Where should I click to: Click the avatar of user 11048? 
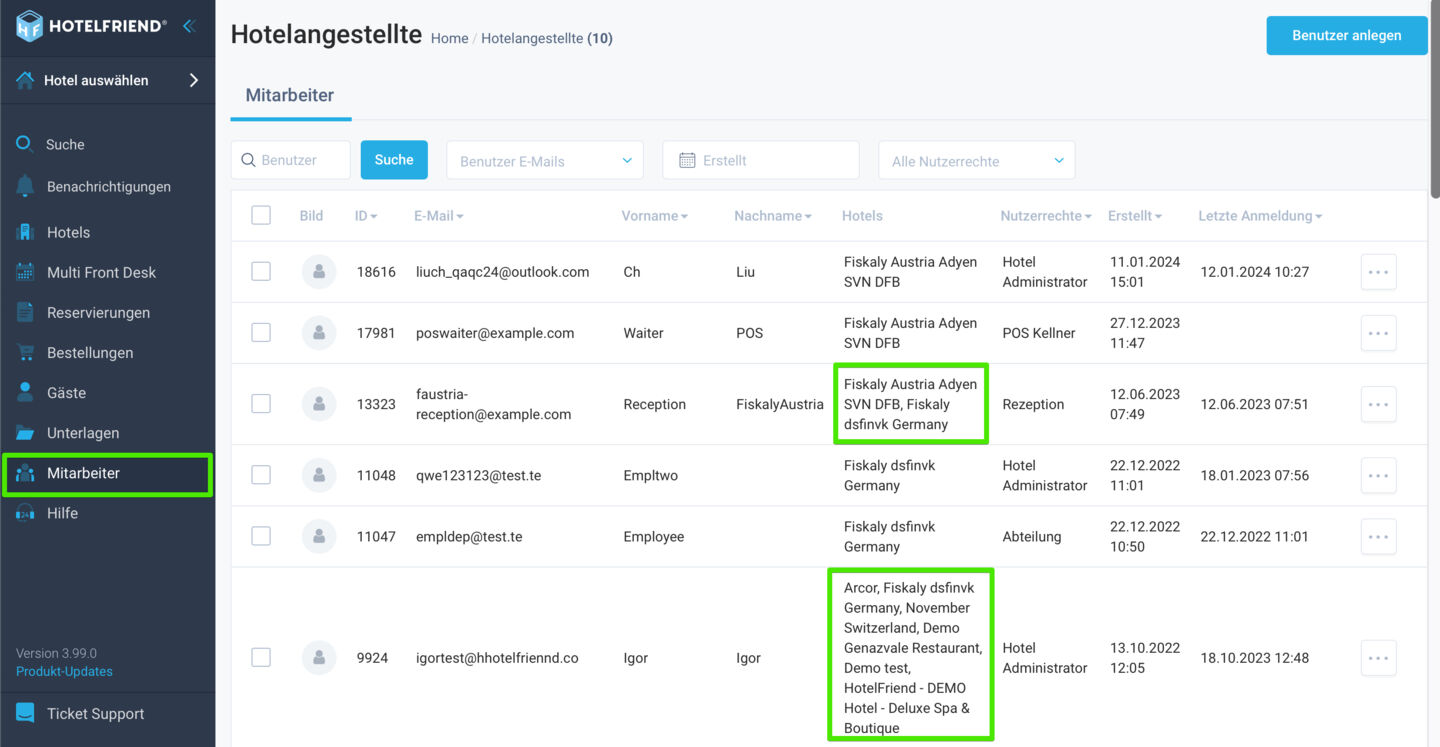point(318,475)
